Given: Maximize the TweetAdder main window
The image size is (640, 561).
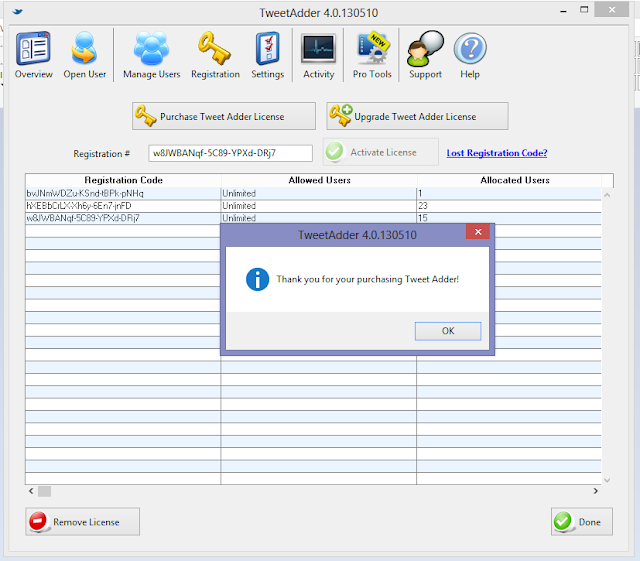Looking at the screenshot, I should (584, 10).
